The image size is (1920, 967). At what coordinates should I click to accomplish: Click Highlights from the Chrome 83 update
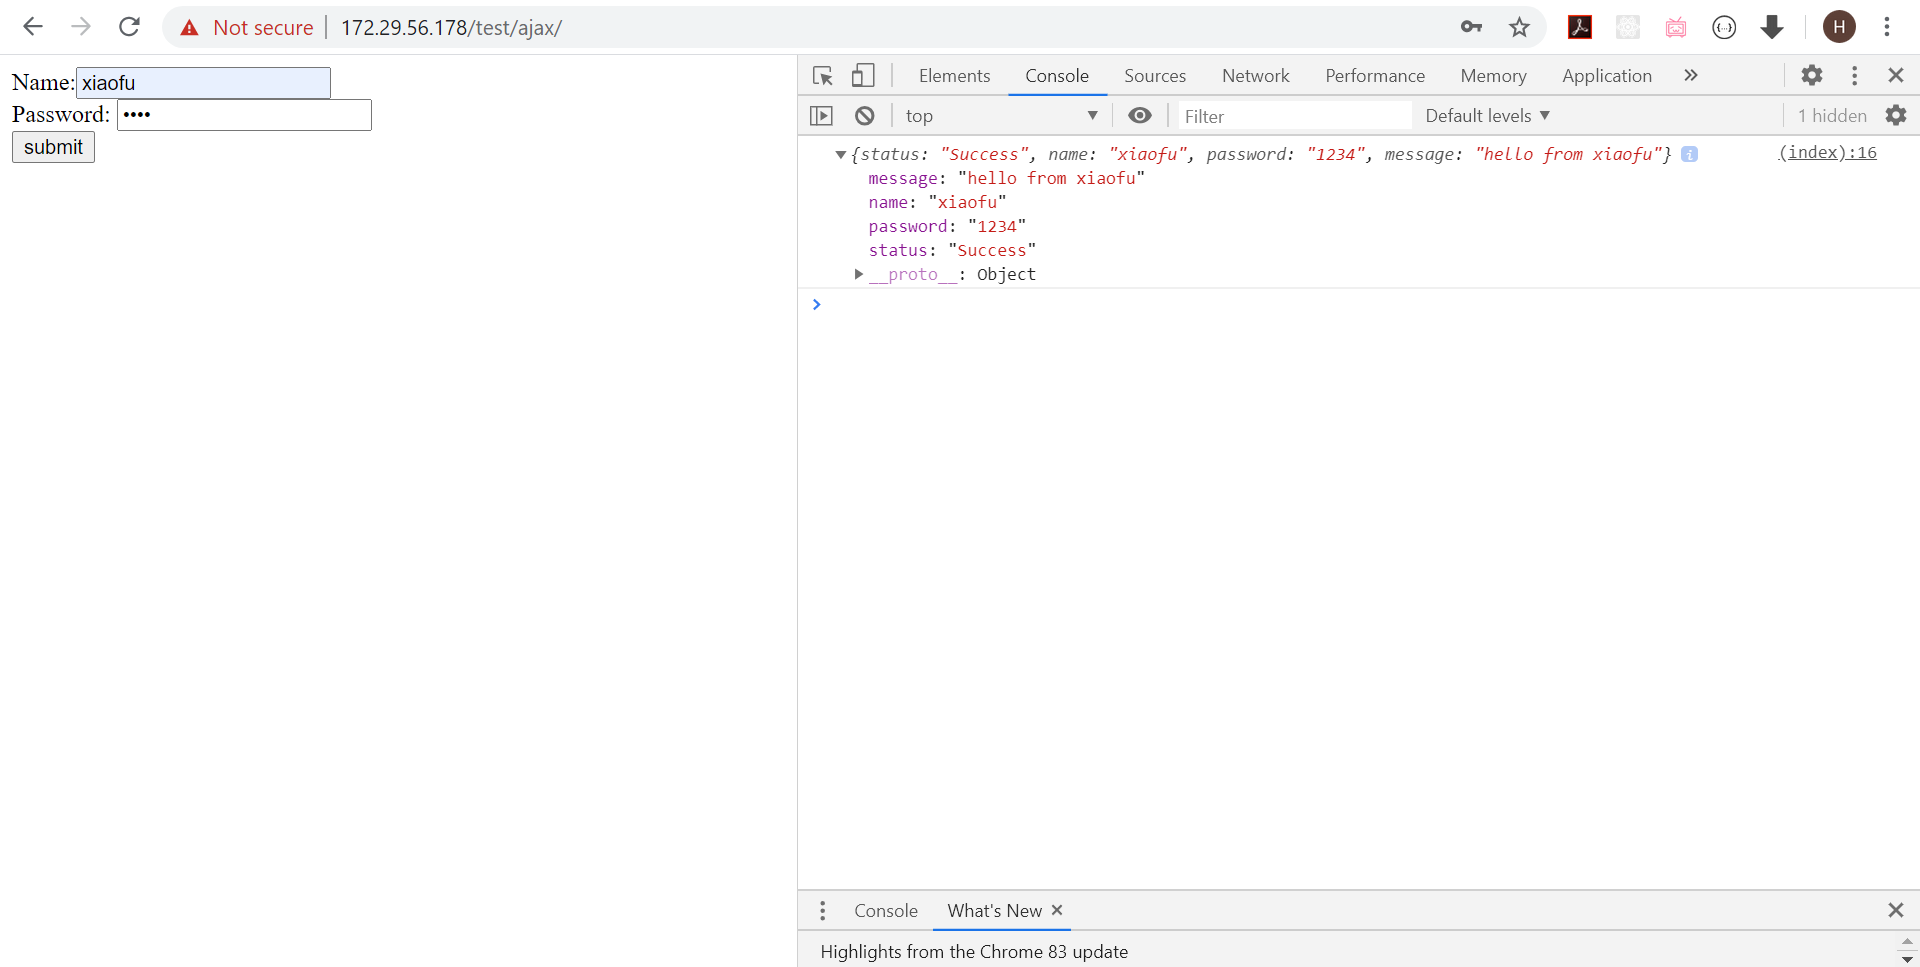click(x=974, y=952)
